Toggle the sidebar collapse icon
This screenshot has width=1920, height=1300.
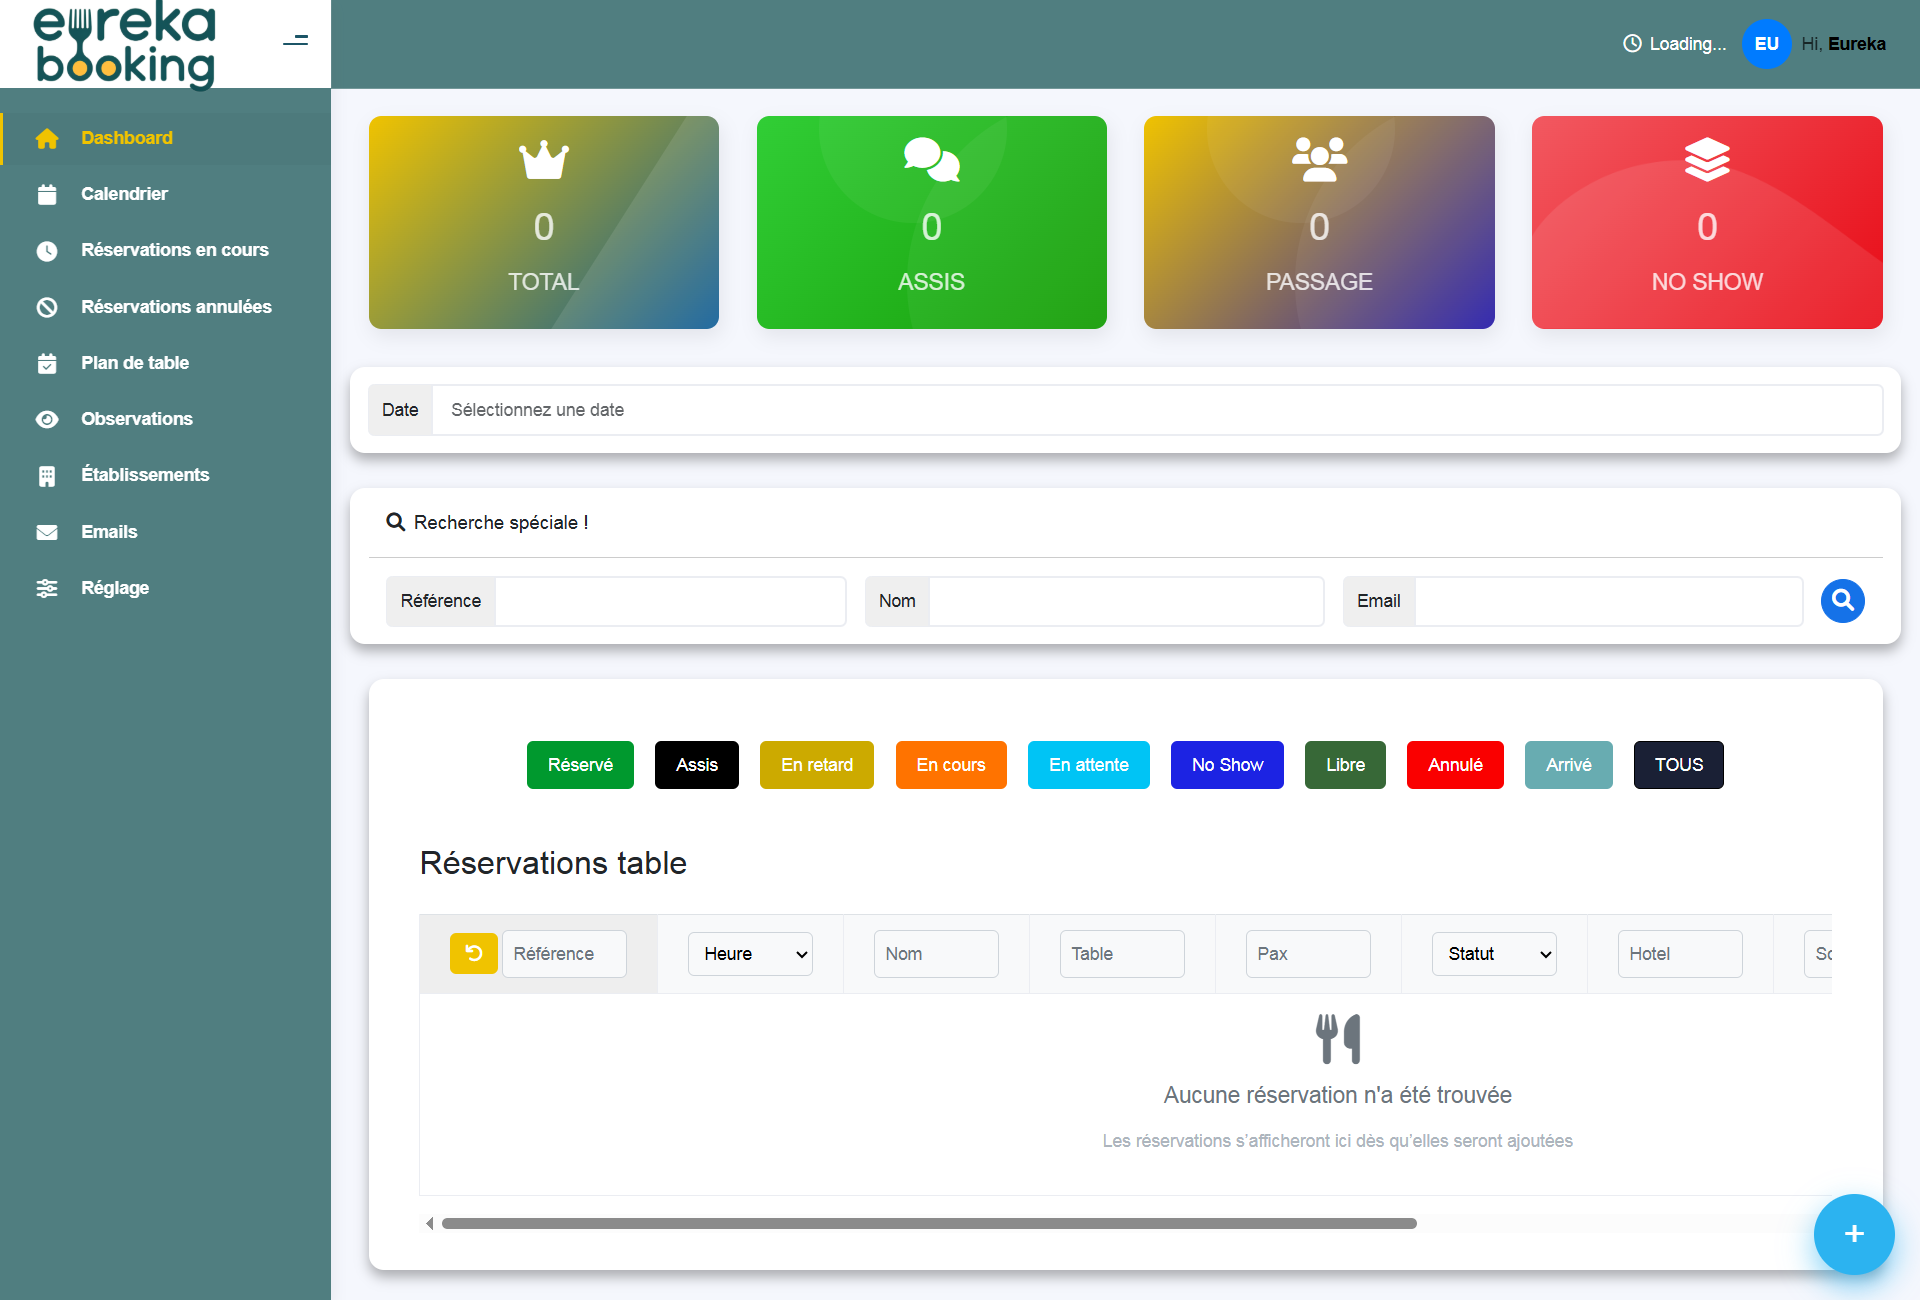click(x=295, y=41)
